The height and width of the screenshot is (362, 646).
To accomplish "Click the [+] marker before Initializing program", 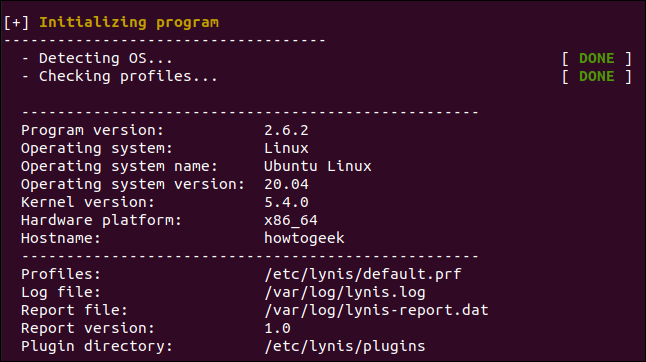I will pos(16,23).
